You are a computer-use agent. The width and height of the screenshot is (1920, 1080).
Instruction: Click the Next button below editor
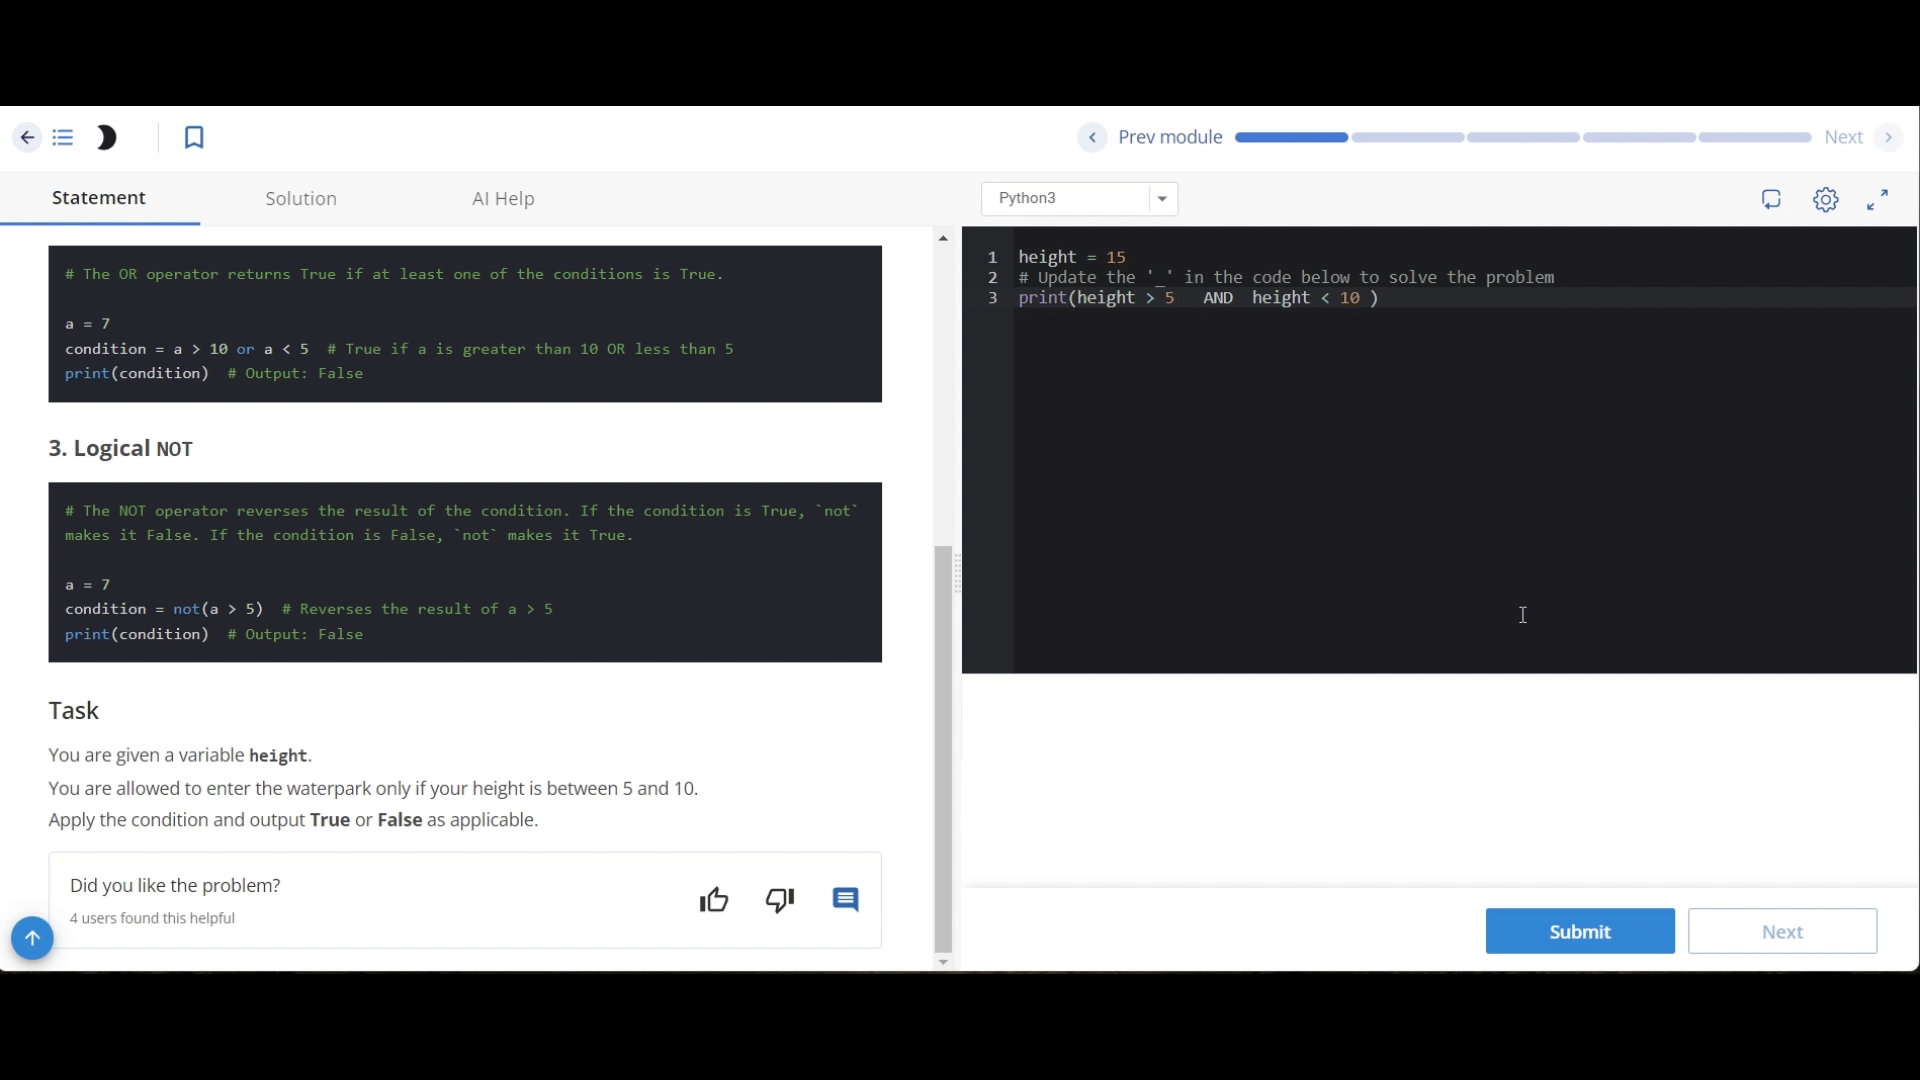[x=1782, y=931]
